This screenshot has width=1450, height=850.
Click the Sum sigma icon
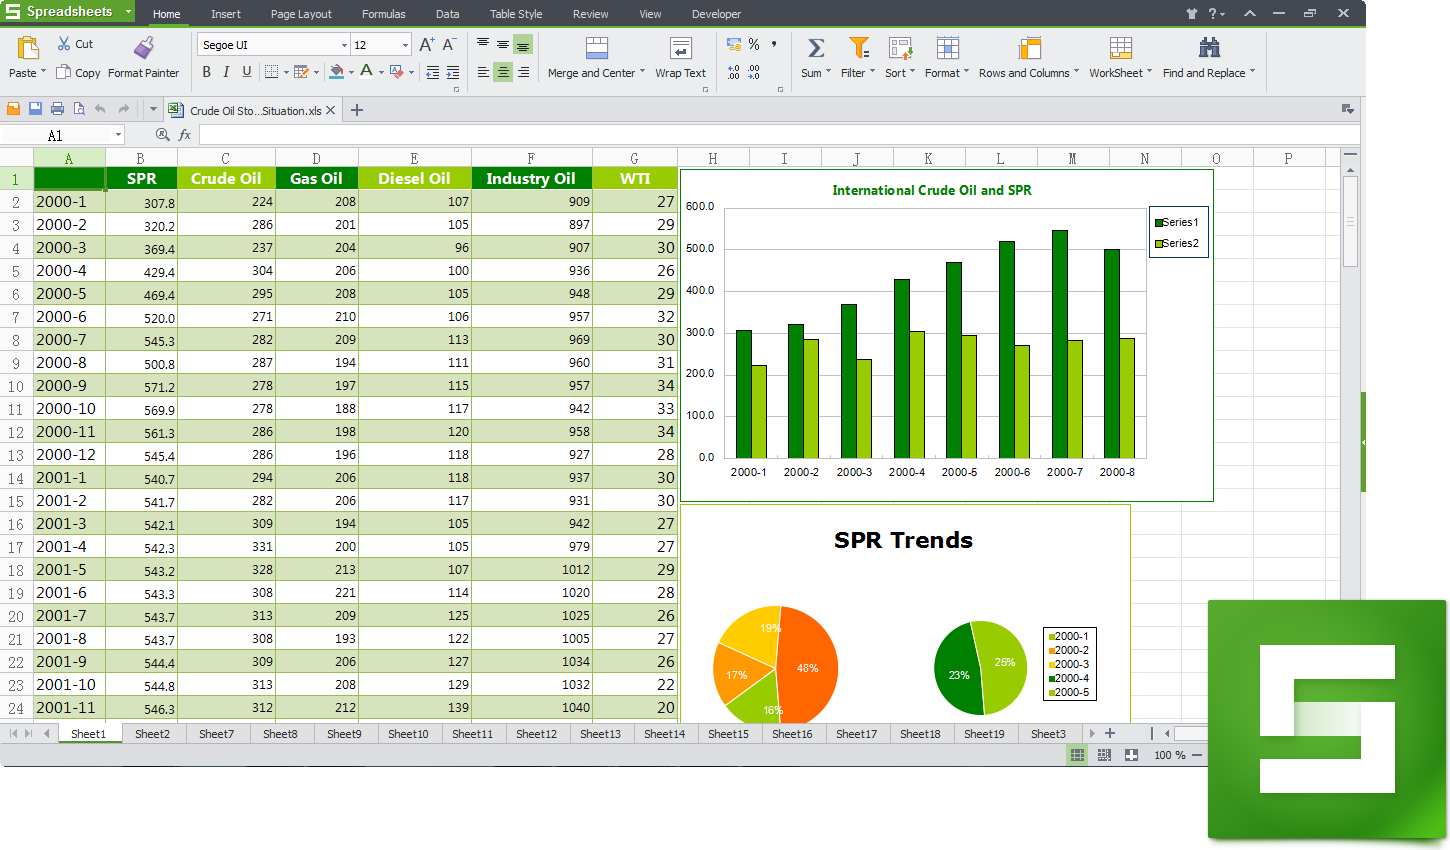click(816, 48)
